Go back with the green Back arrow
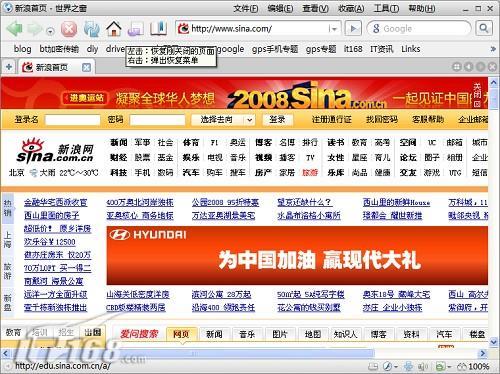The width and height of the screenshot is (500, 374). (x=14, y=29)
